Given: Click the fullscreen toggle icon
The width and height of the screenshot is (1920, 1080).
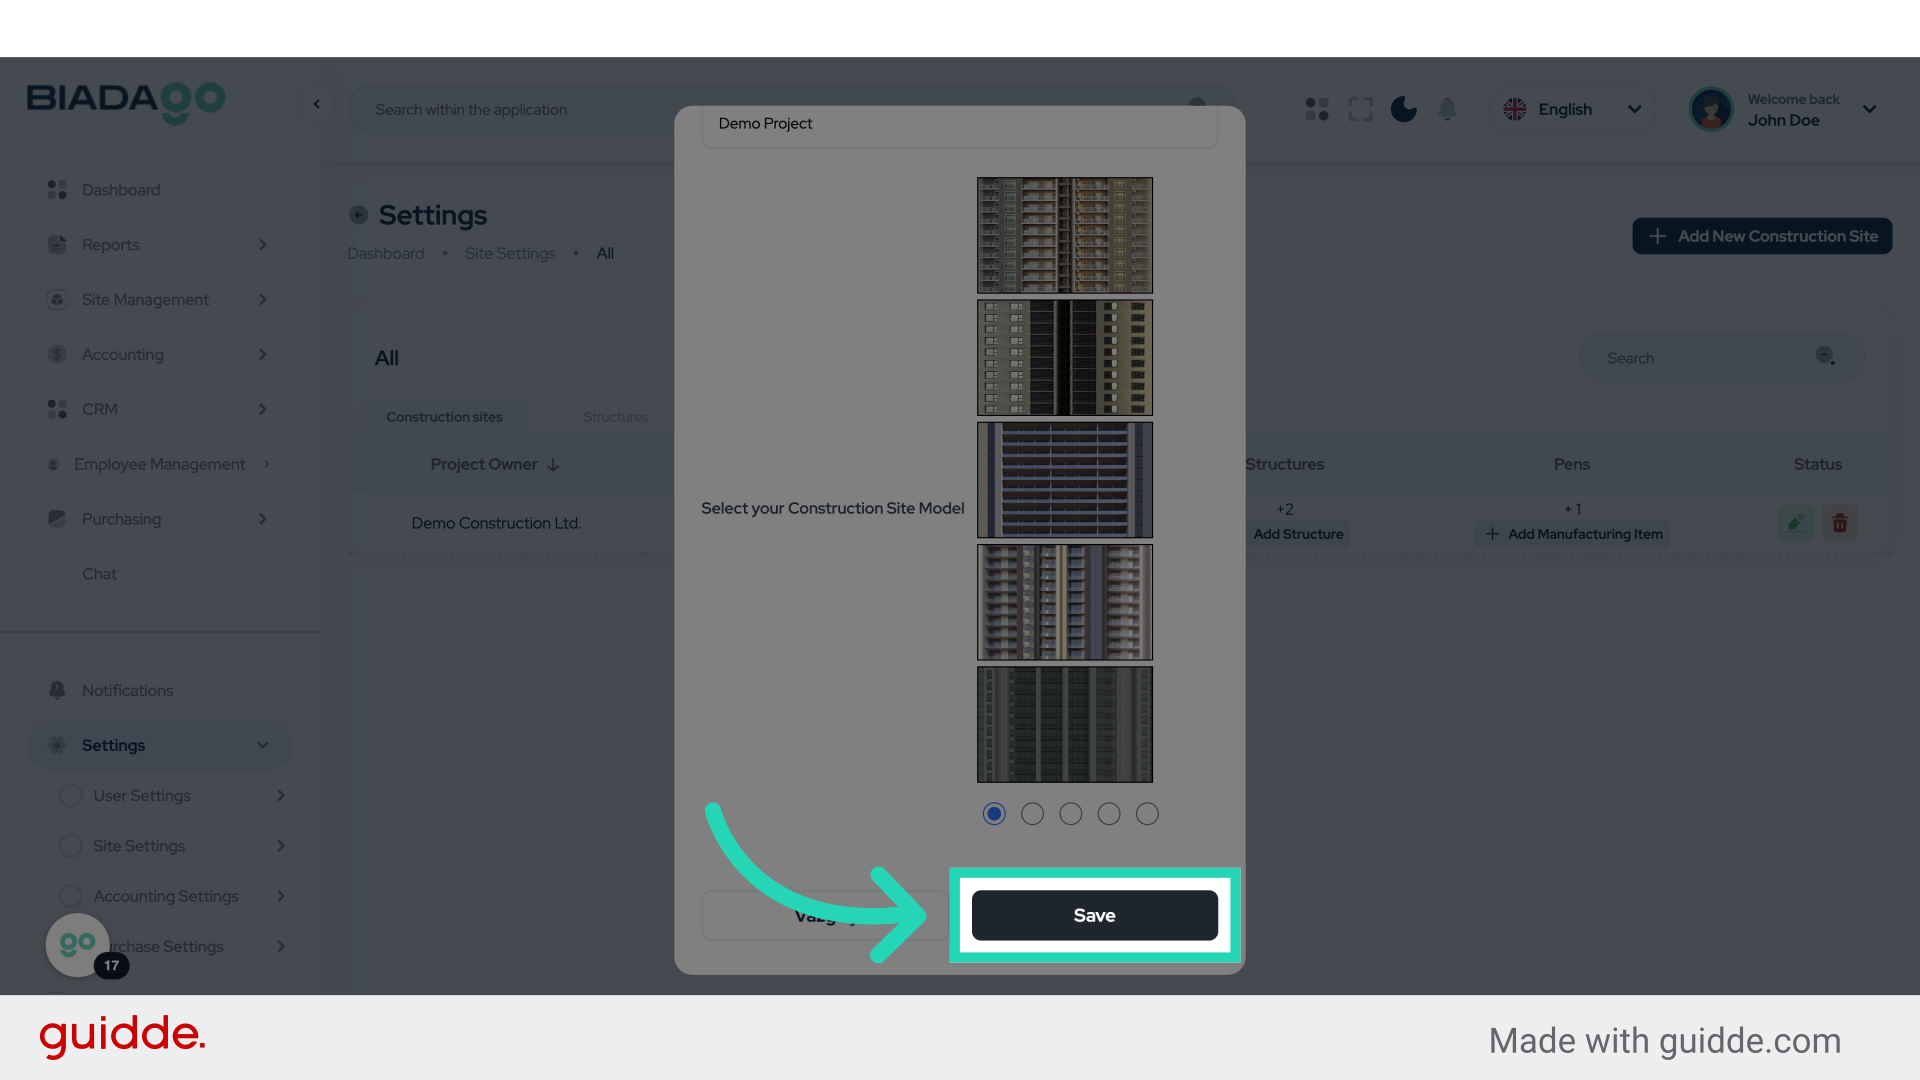Looking at the screenshot, I should coord(1360,109).
